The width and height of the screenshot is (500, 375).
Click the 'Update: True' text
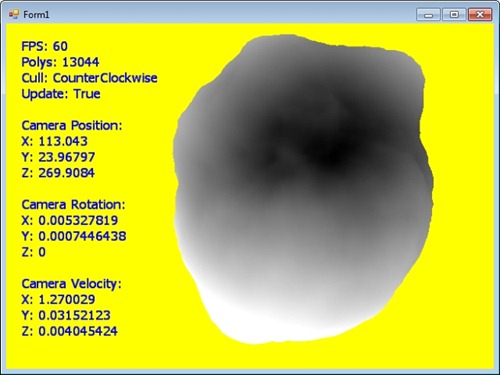(61, 94)
